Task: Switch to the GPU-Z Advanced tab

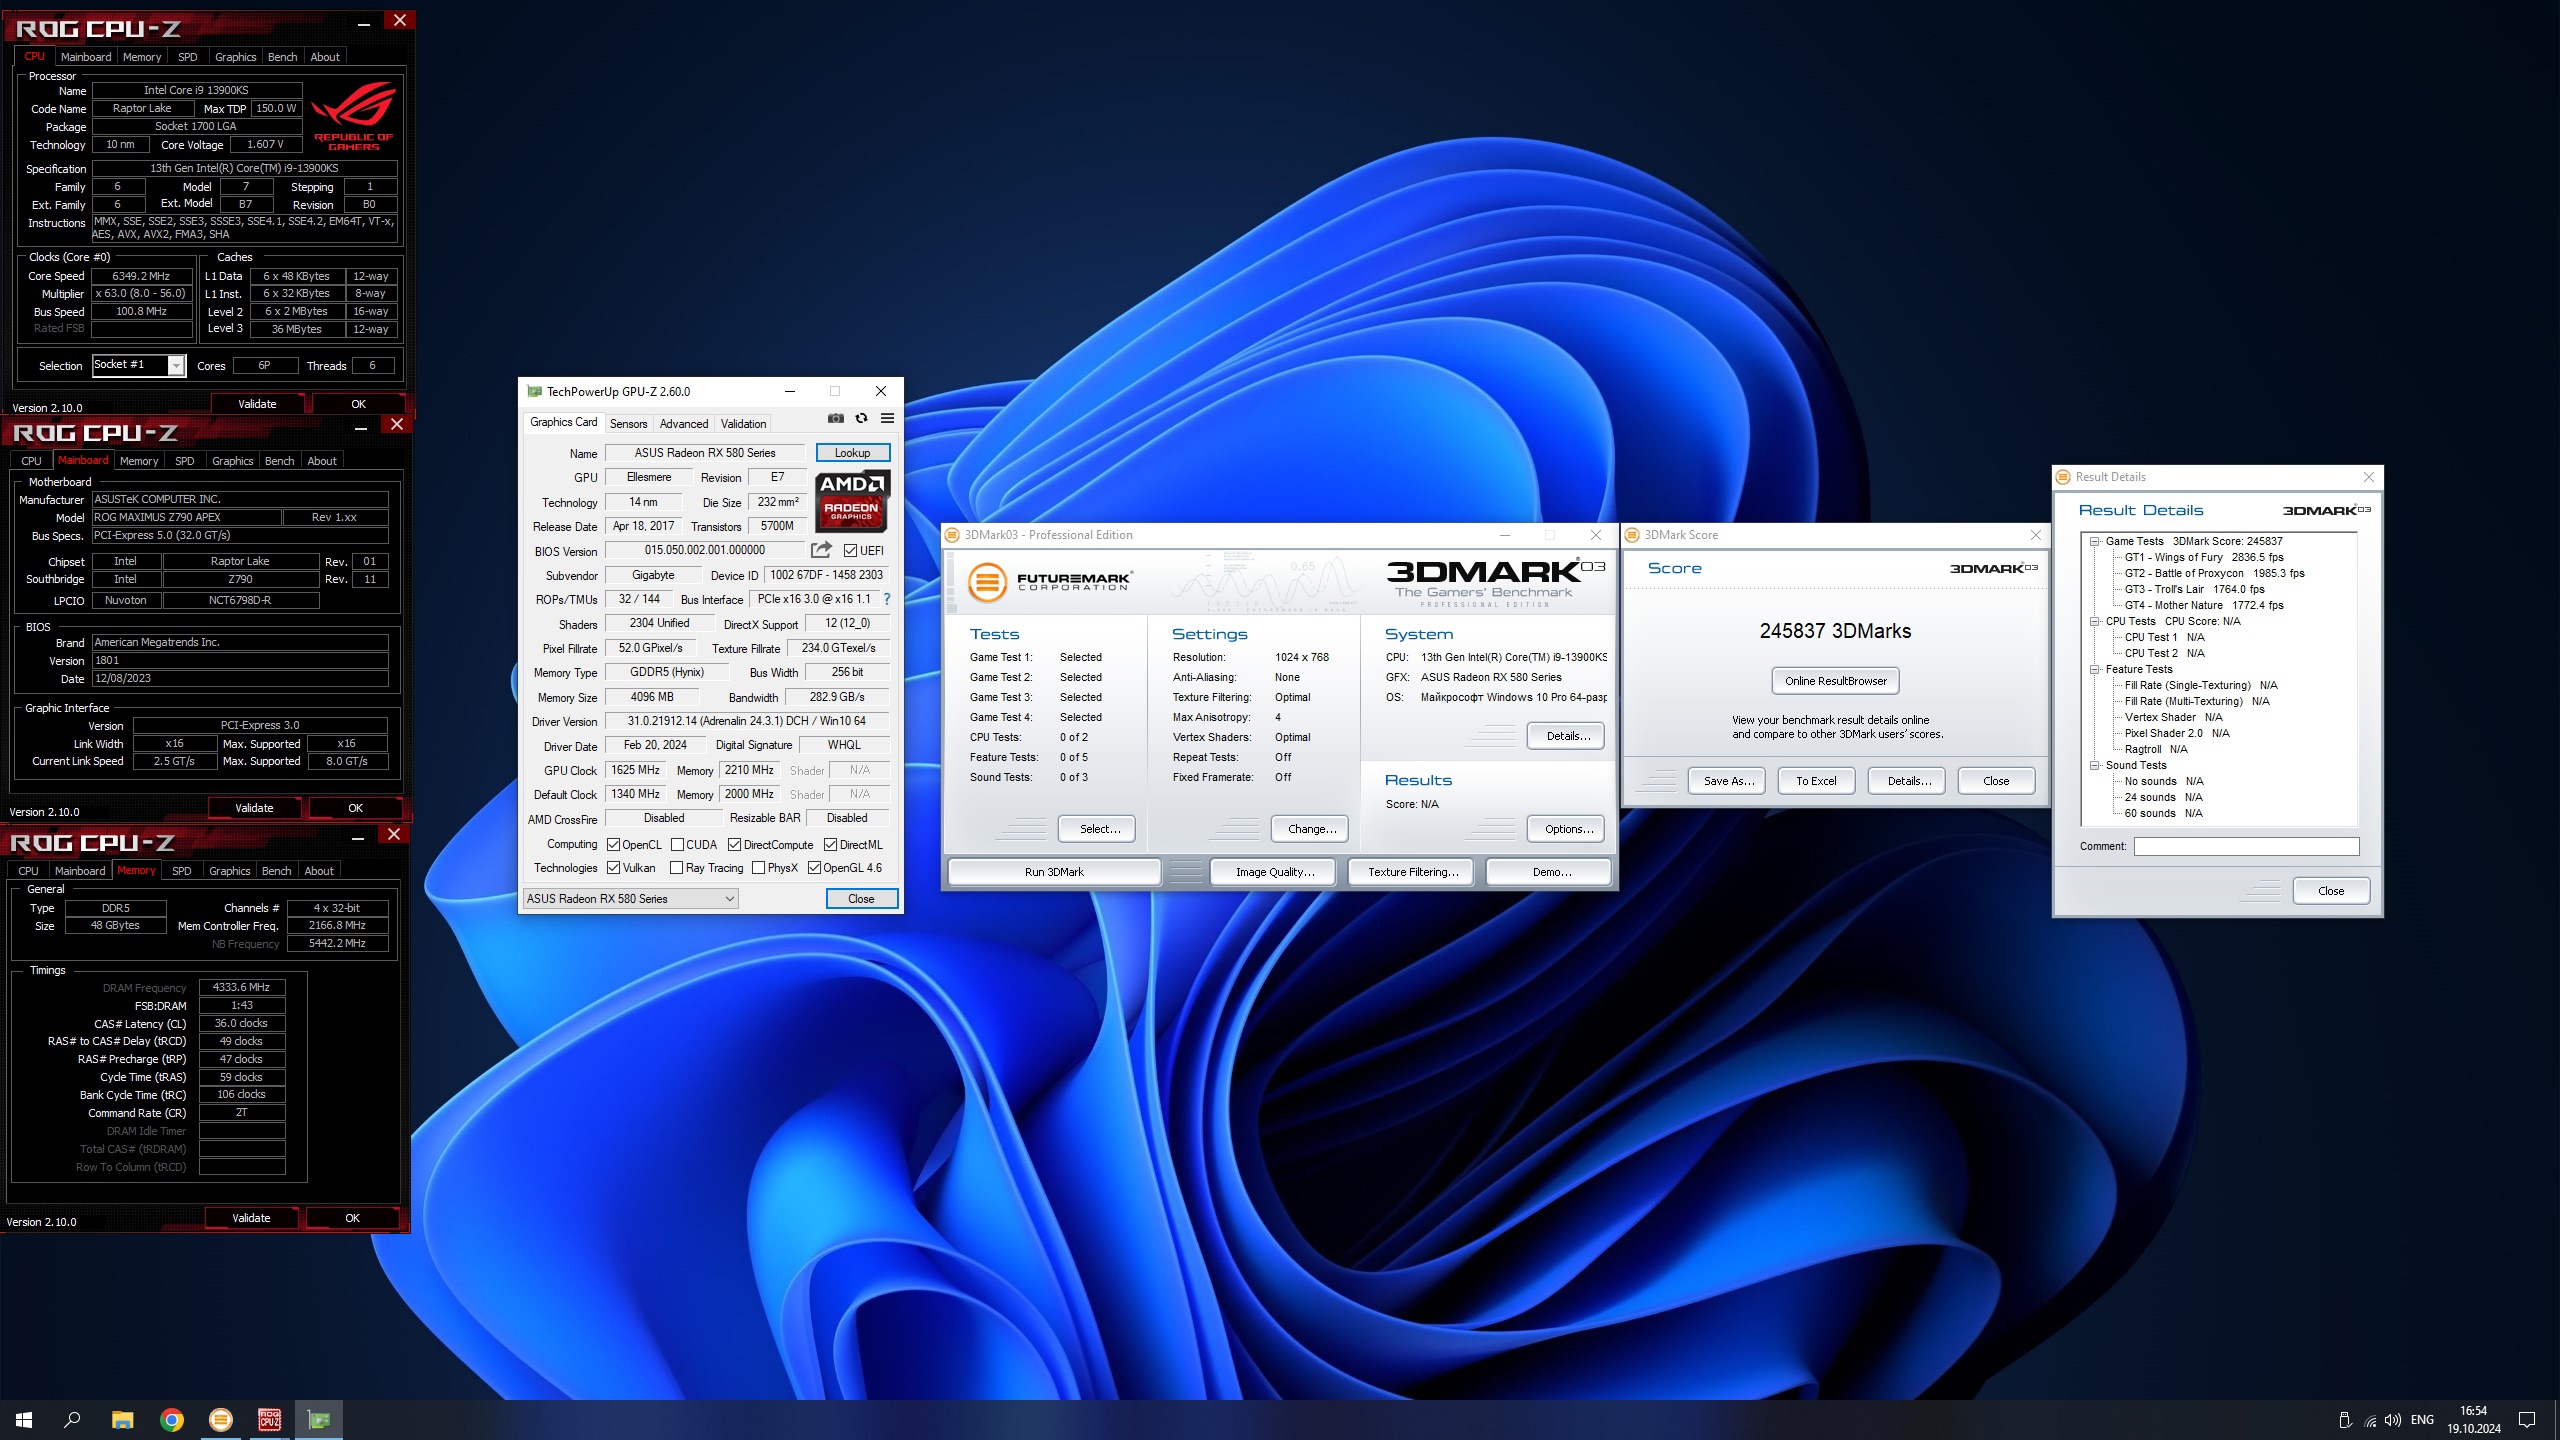Action: [684, 424]
